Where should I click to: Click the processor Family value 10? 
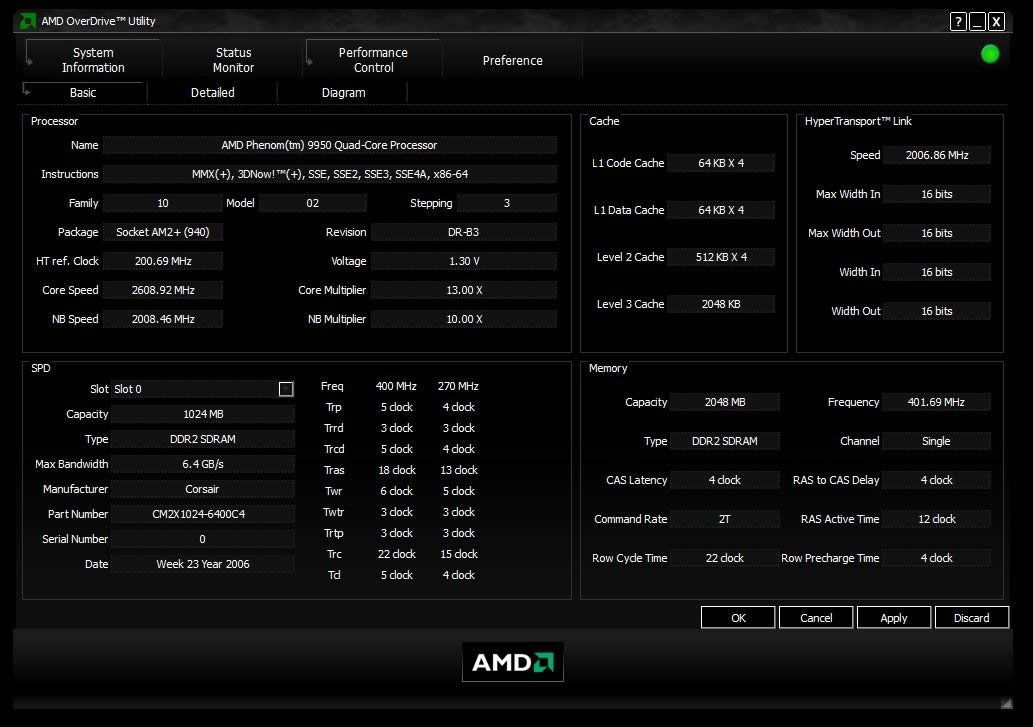(163, 203)
